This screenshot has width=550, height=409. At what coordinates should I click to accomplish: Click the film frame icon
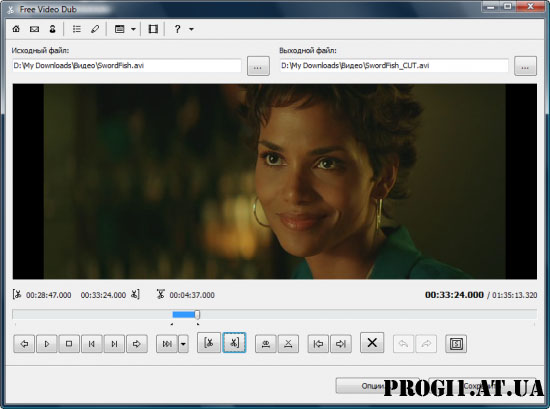[x=153, y=29]
